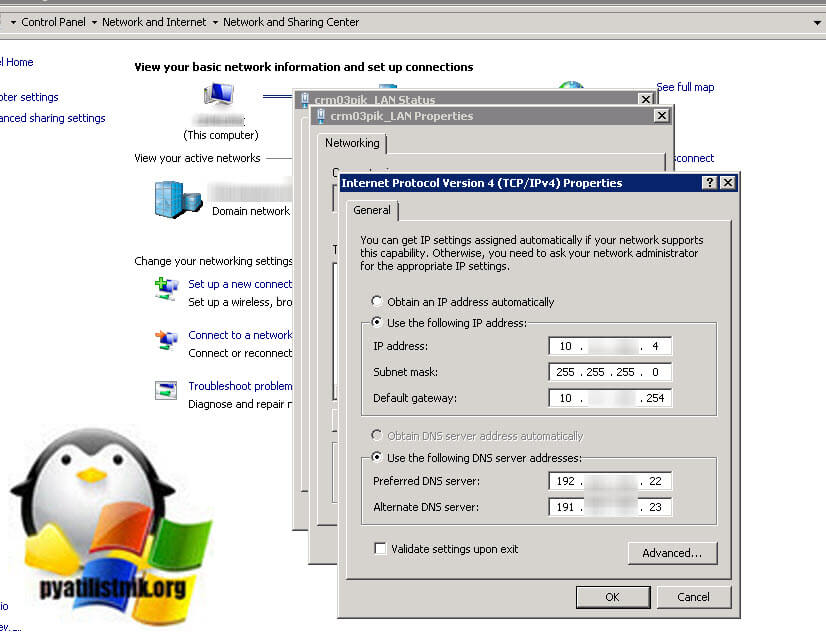Click the This computer icon
The width and height of the screenshot is (826, 637).
tap(220, 97)
